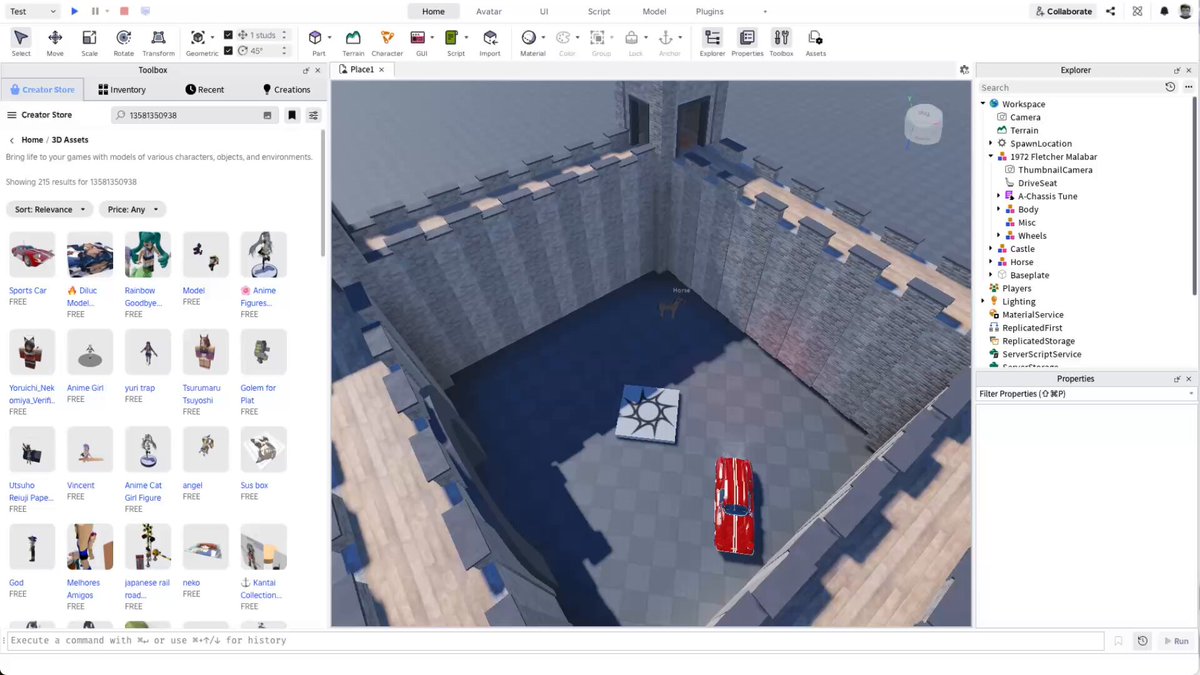
Task: Expand the Castle item in Explorer
Action: (991, 249)
